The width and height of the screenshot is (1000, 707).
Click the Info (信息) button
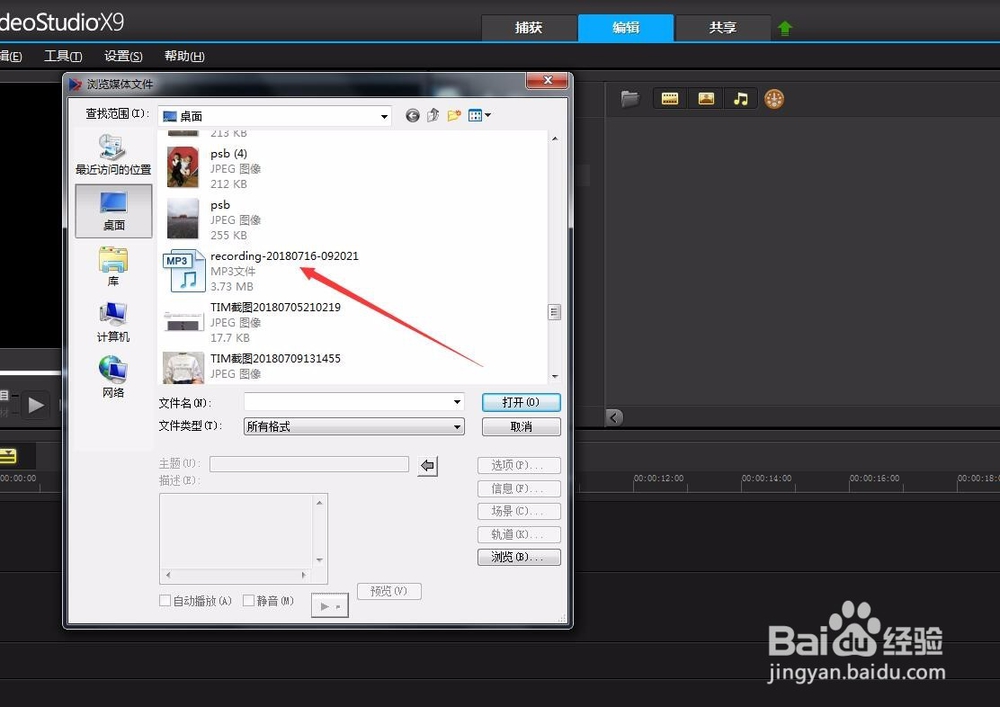tap(518, 488)
